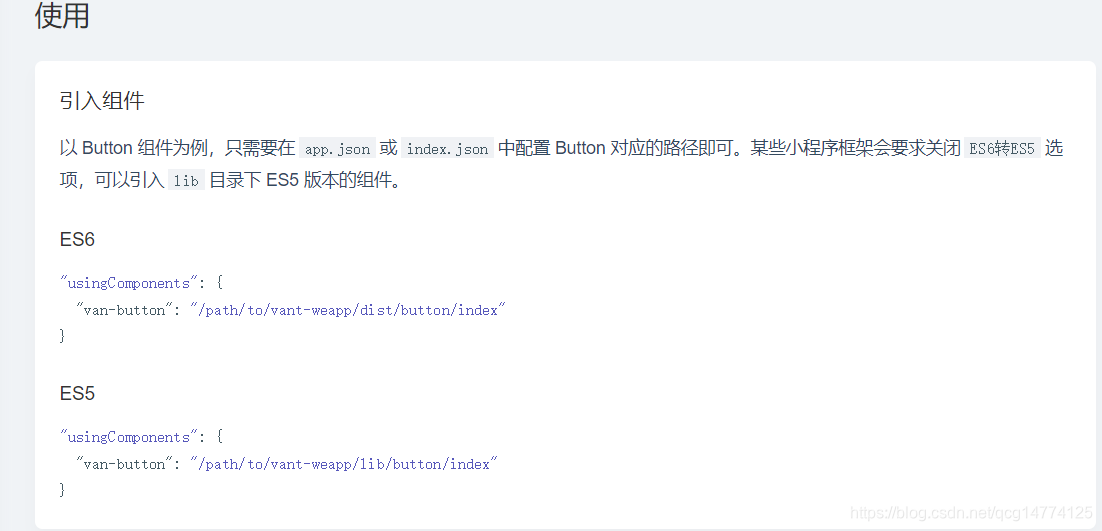Image resolution: width=1102 pixels, height=531 pixels.
Task: Click the ES5 subheading
Action: click(77, 393)
